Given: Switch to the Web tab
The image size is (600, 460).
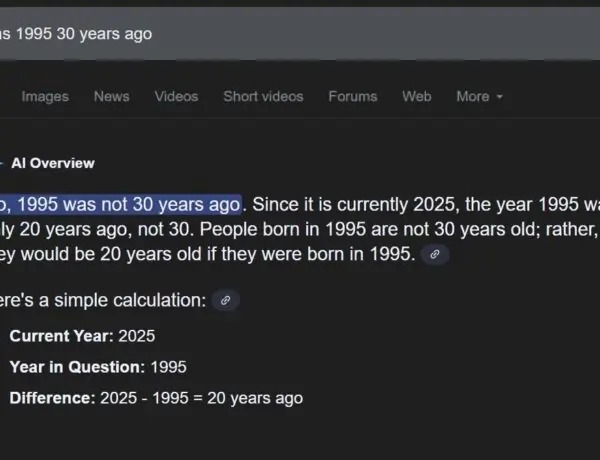Looking at the screenshot, I should pos(416,97).
